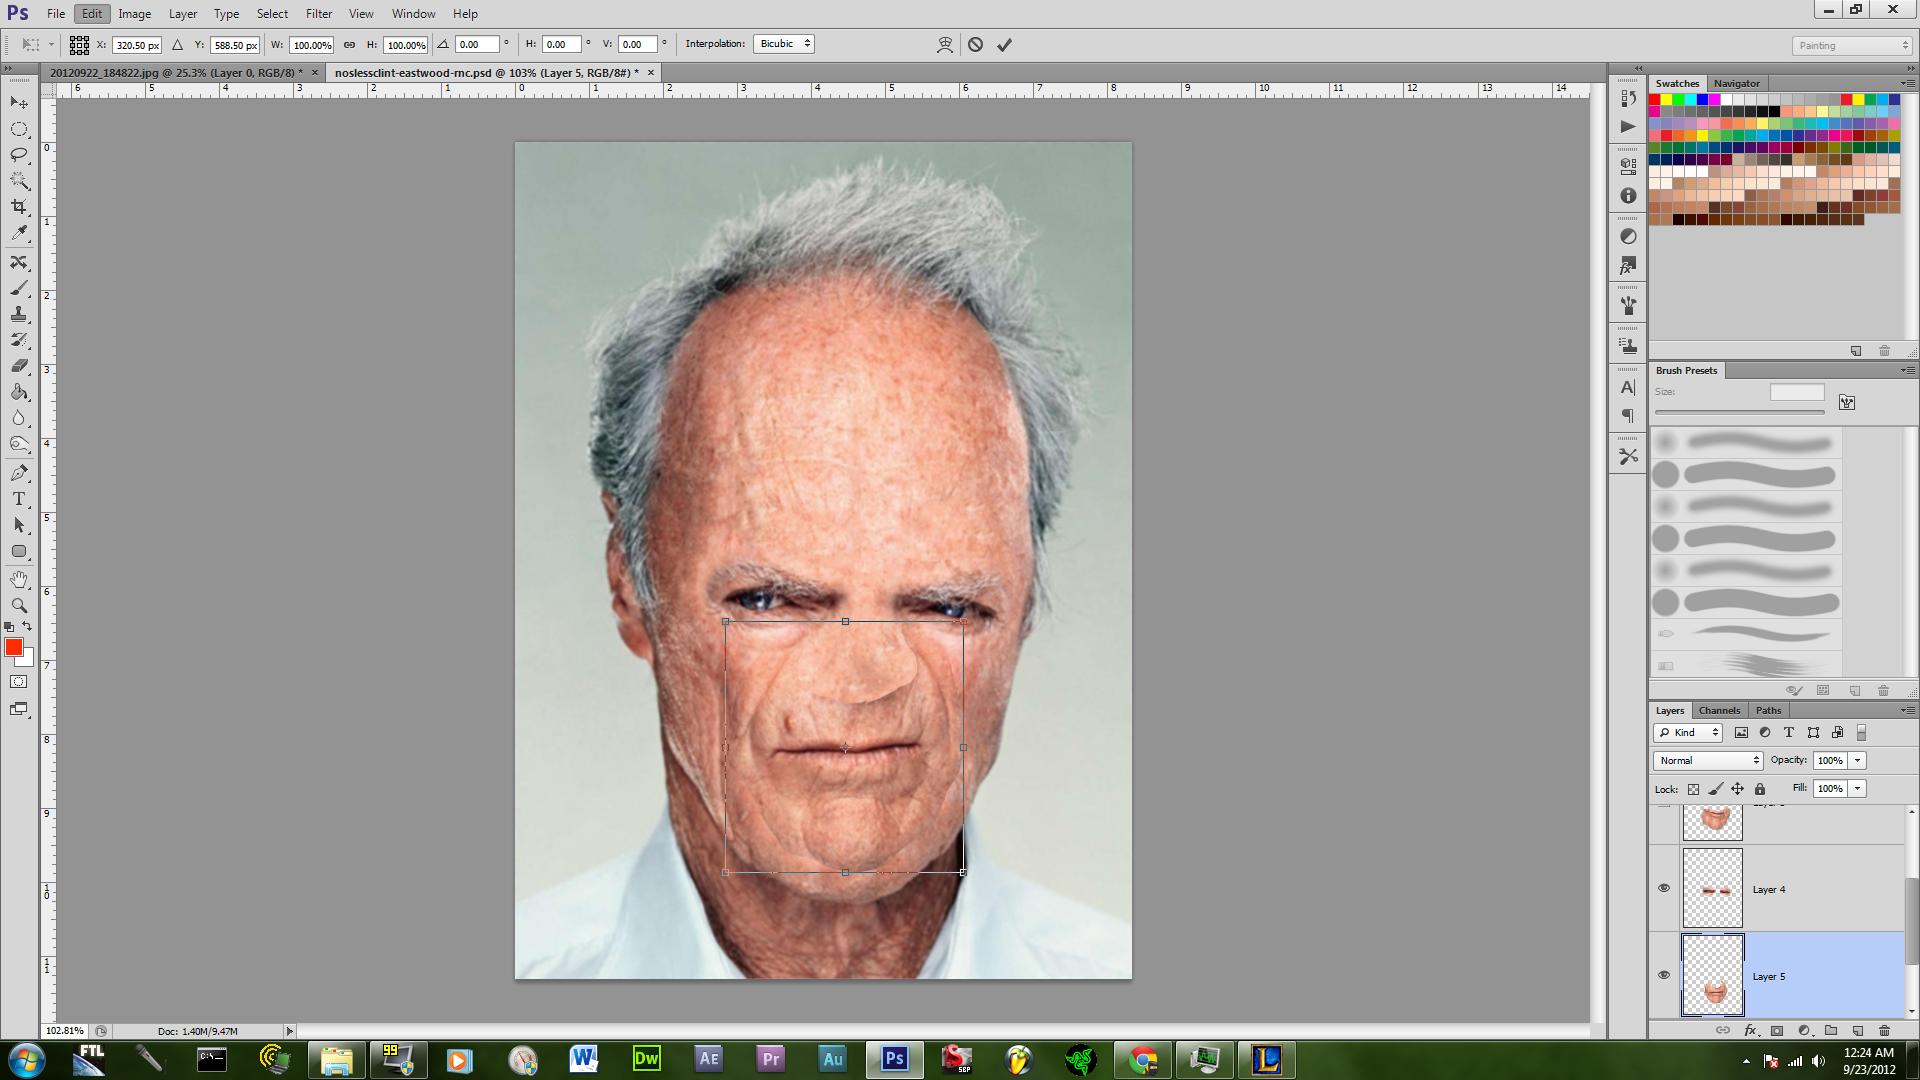This screenshot has width=1920, height=1080.
Task: Toggle lock image pixels brush icon
Action: (x=1715, y=789)
